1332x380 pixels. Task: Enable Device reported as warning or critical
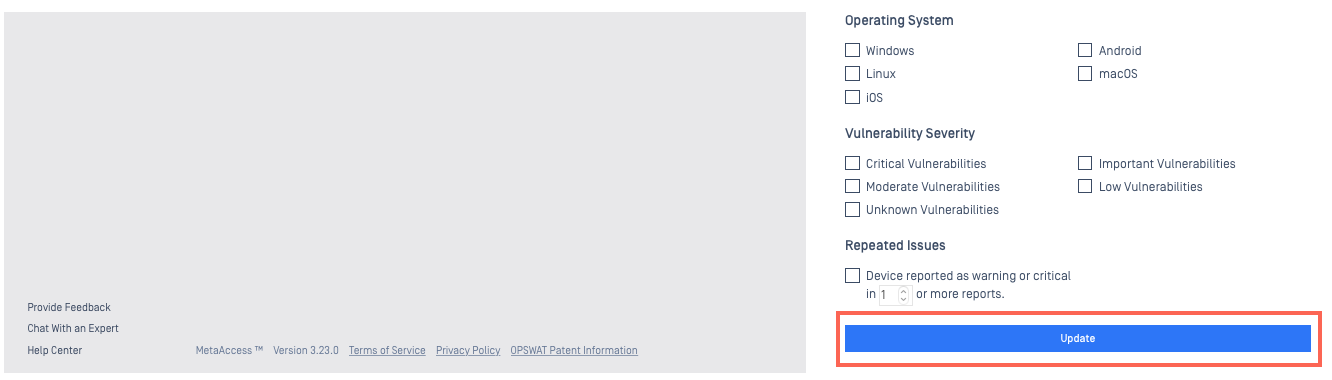tap(853, 275)
